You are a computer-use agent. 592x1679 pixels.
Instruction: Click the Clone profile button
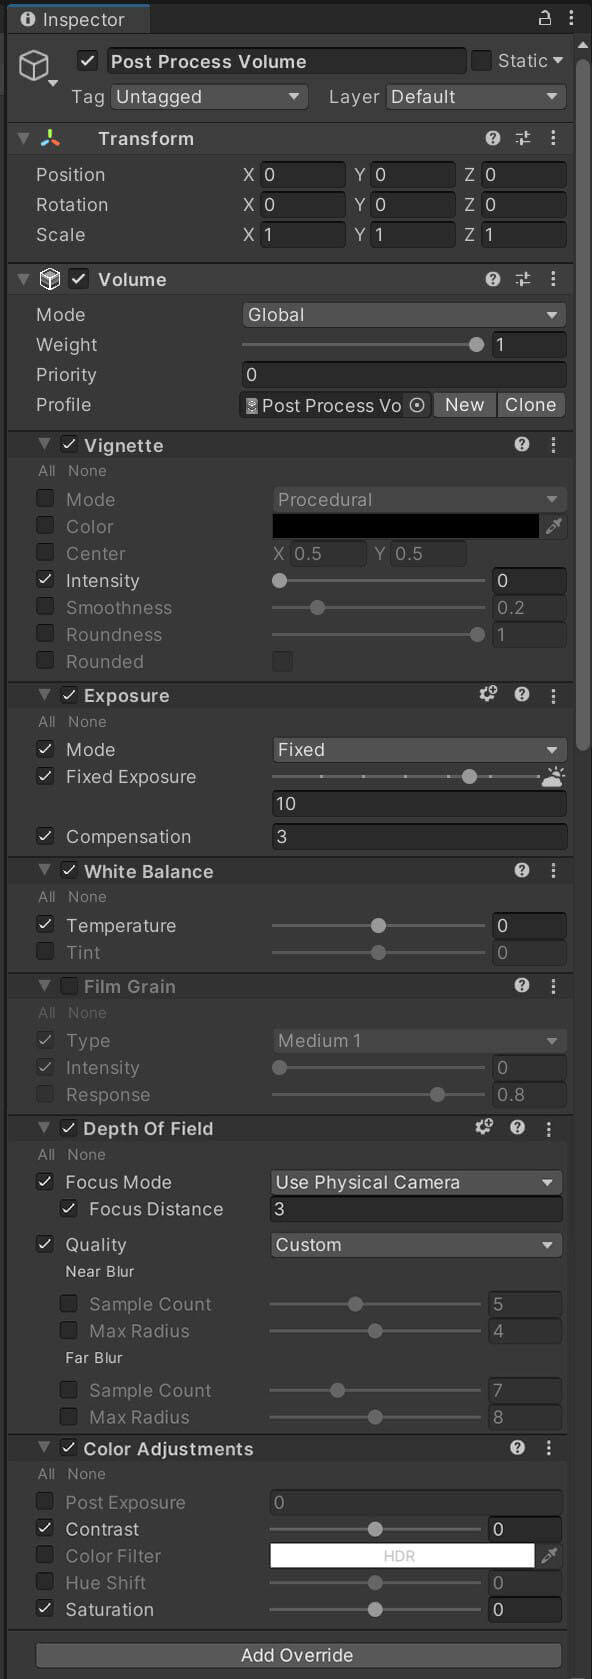pos(530,405)
